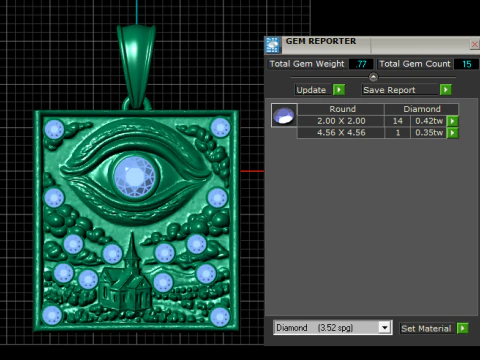Click the Total Gem Weight value field
This screenshot has width=480, height=360.
[x=361, y=64]
